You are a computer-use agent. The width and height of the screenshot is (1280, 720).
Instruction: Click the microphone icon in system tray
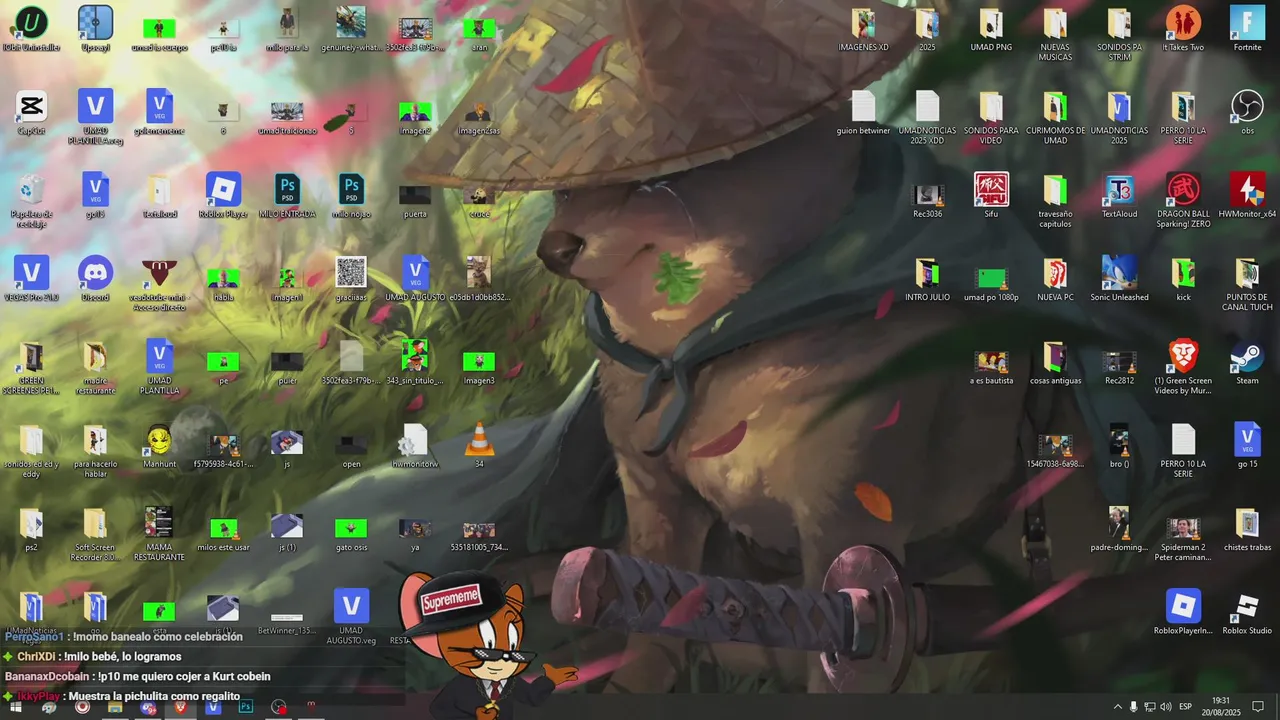[1133, 707]
